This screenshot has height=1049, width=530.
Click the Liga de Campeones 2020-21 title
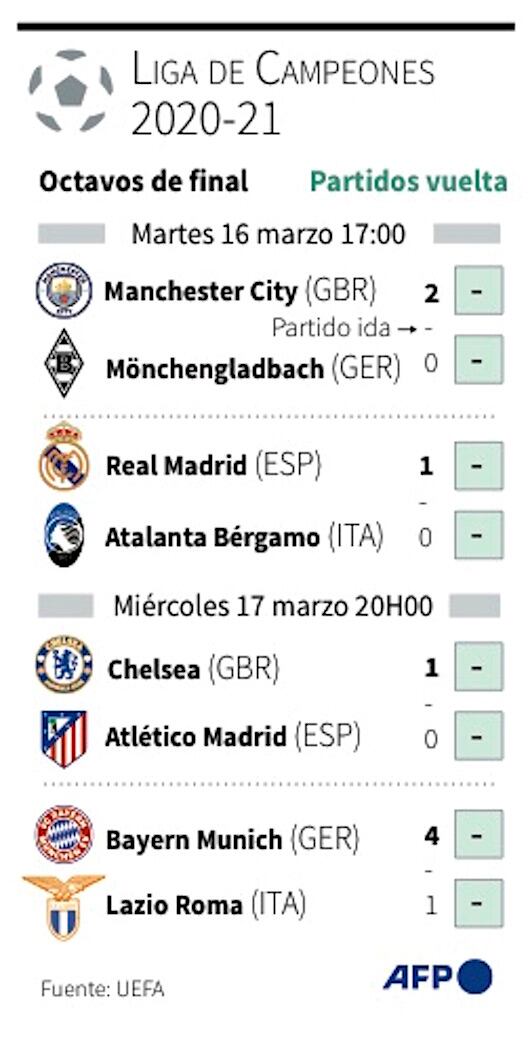pos(283,96)
